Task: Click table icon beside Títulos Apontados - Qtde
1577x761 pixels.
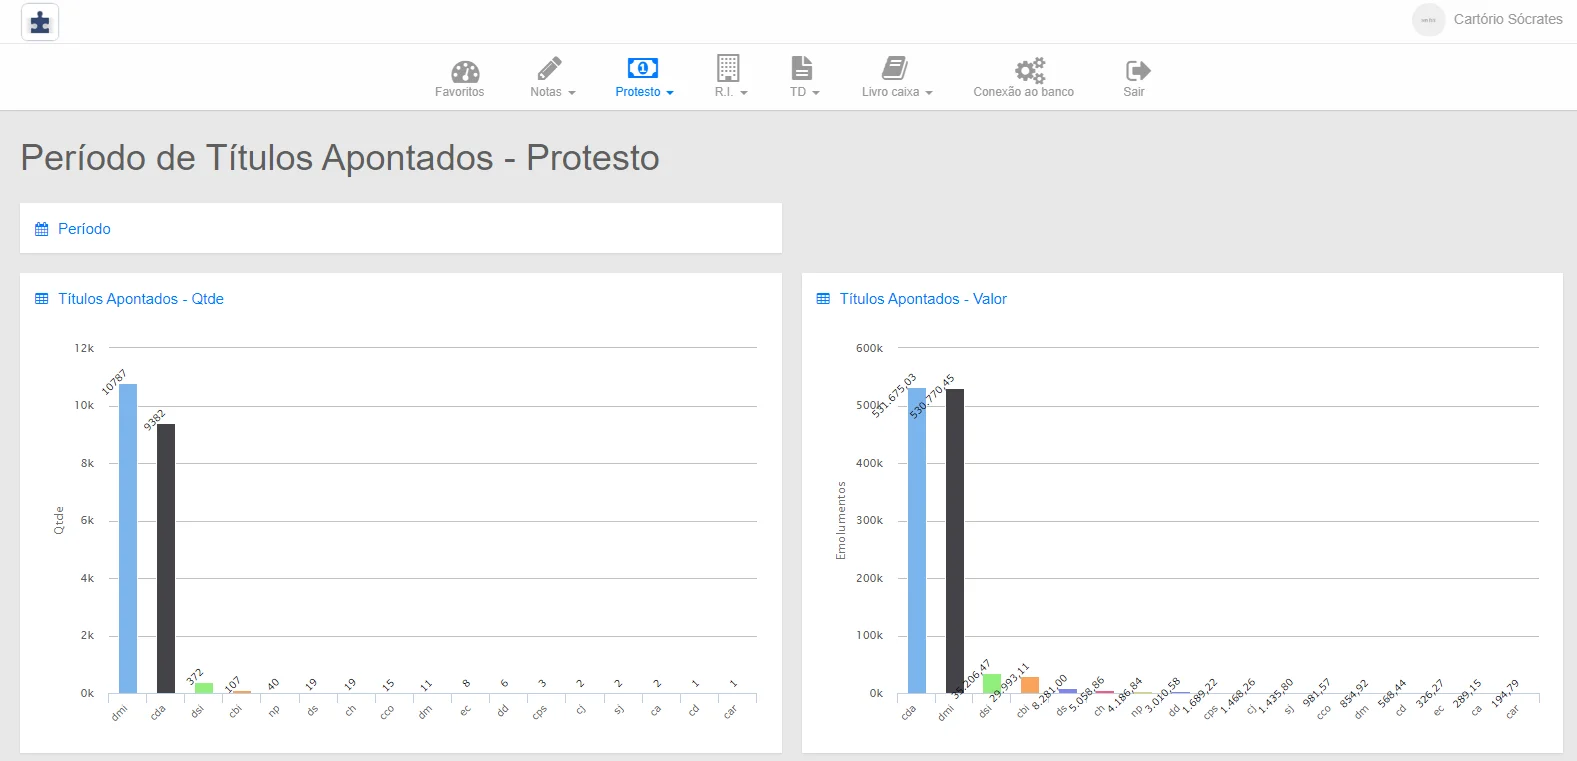Action: tap(42, 299)
